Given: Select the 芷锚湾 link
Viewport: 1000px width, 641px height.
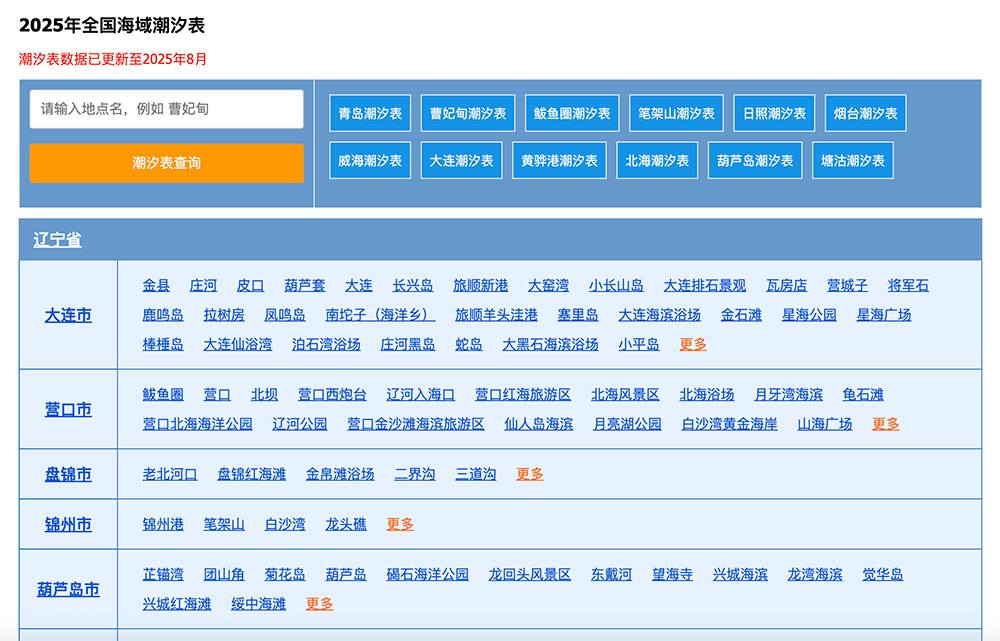Looking at the screenshot, I should coord(163,574).
